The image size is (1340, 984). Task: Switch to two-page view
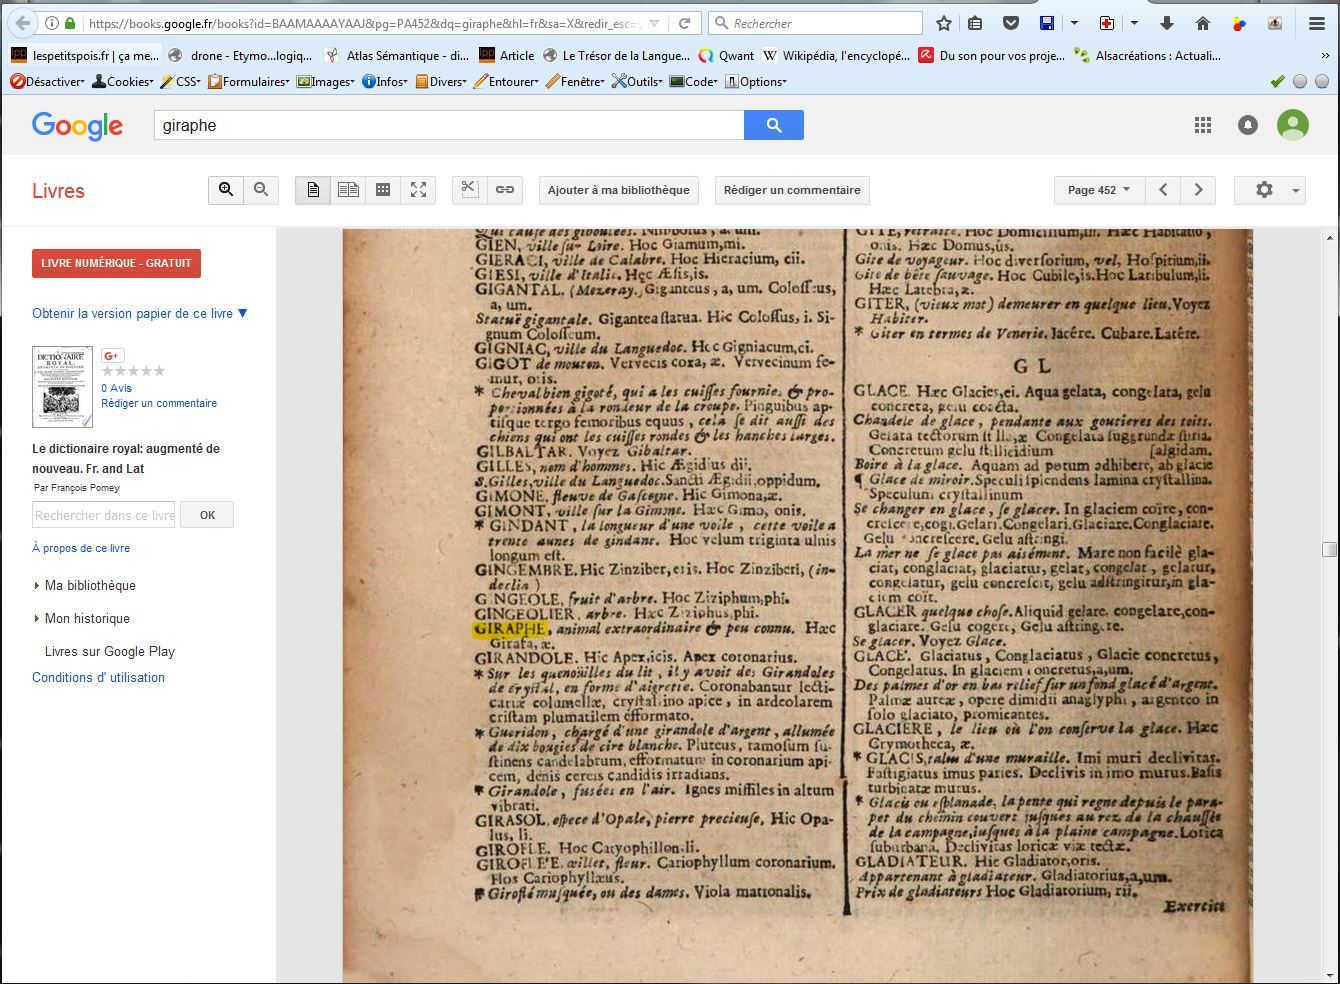click(348, 190)
